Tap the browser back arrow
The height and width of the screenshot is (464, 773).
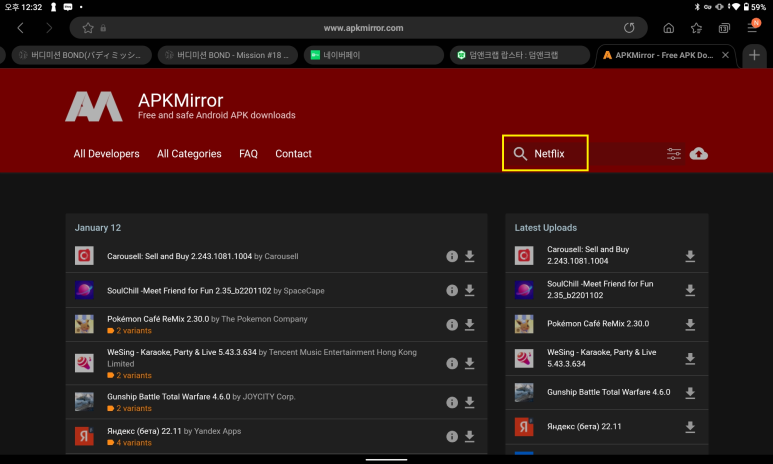pos(20,28)
